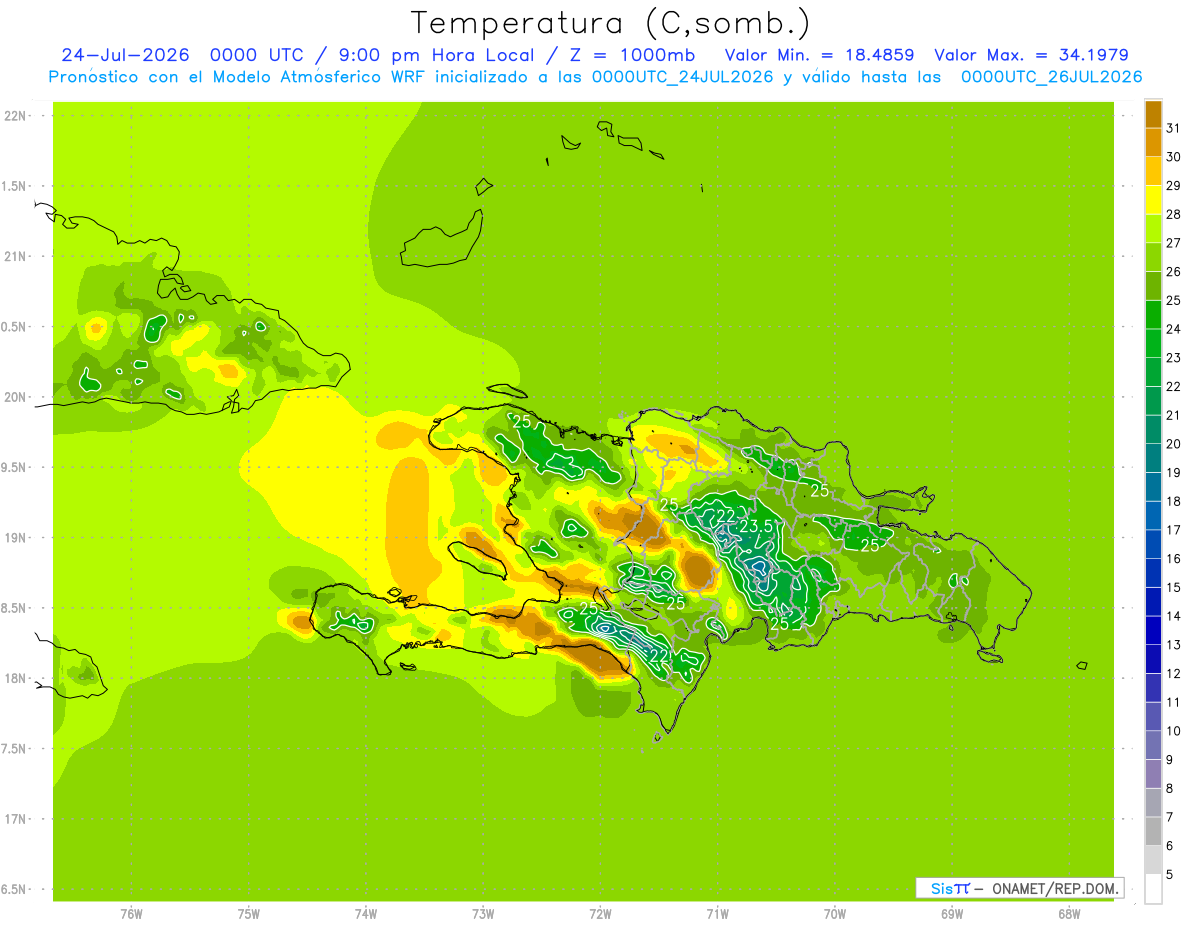Click the colorbar scale value '31'
Image resolution: width=1200 pixels, height=927 pixels.
pos(1174,128)
